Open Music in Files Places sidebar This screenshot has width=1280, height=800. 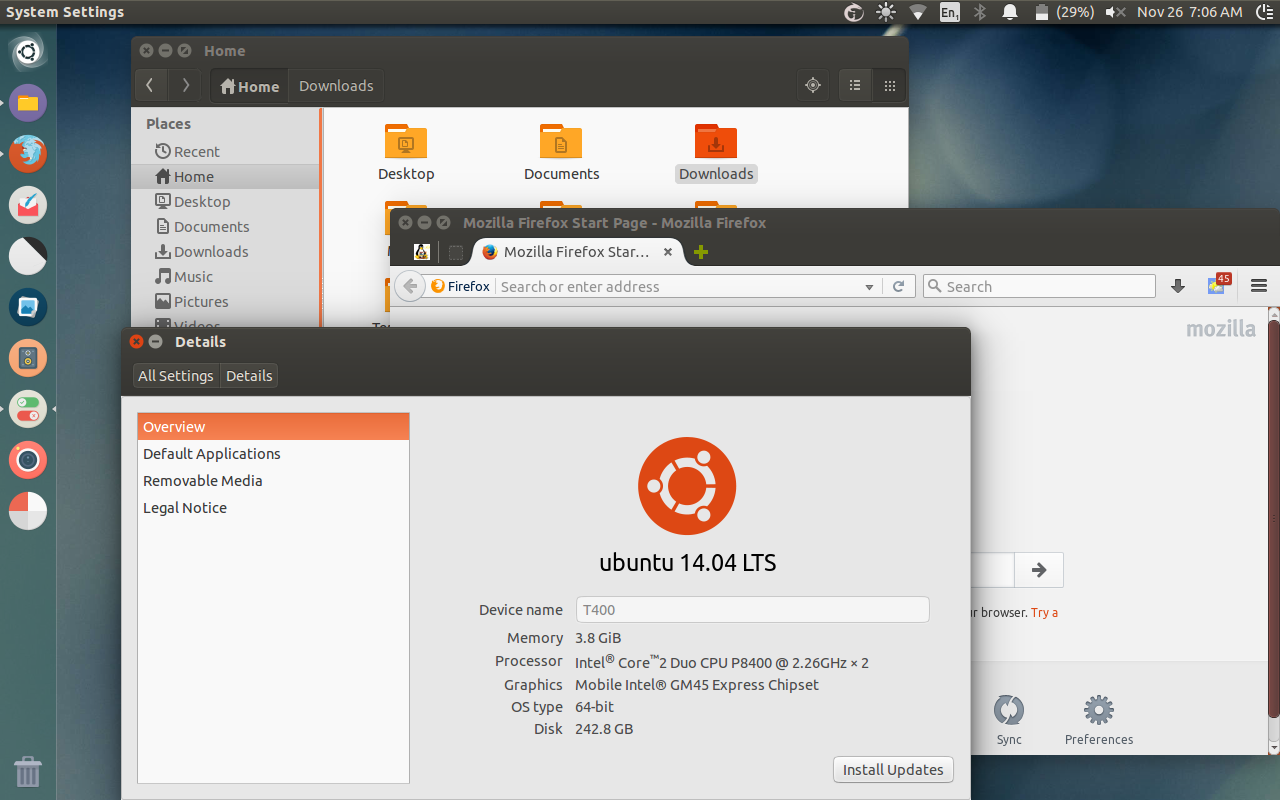(x=225, y=277)
